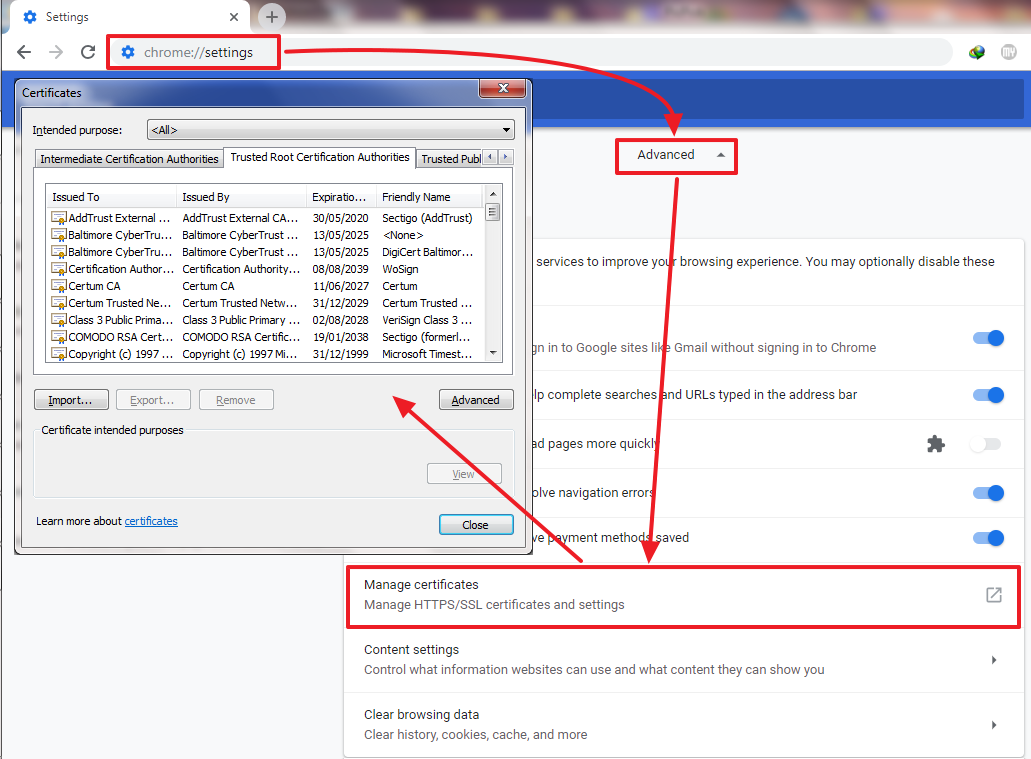Click the Close button in Certificates dialog
This screenshot has height=759, width=1031.
[x=475, y=525]
